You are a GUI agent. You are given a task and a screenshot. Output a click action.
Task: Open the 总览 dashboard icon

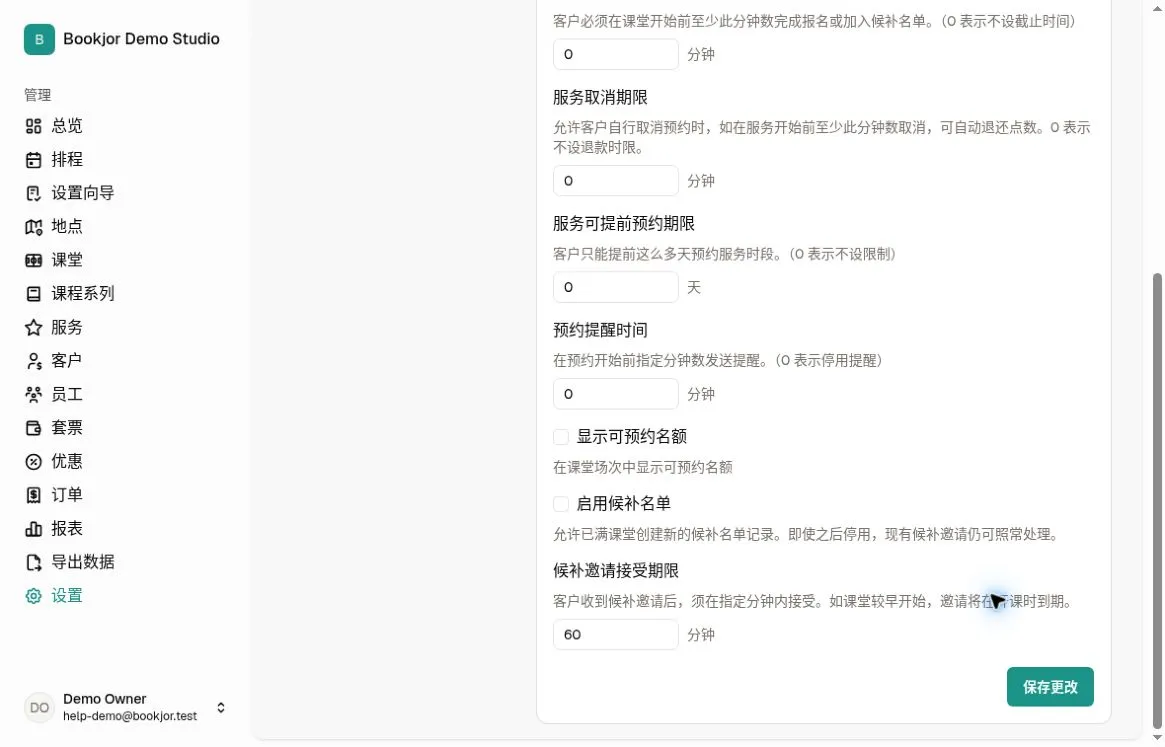(33, 126)
